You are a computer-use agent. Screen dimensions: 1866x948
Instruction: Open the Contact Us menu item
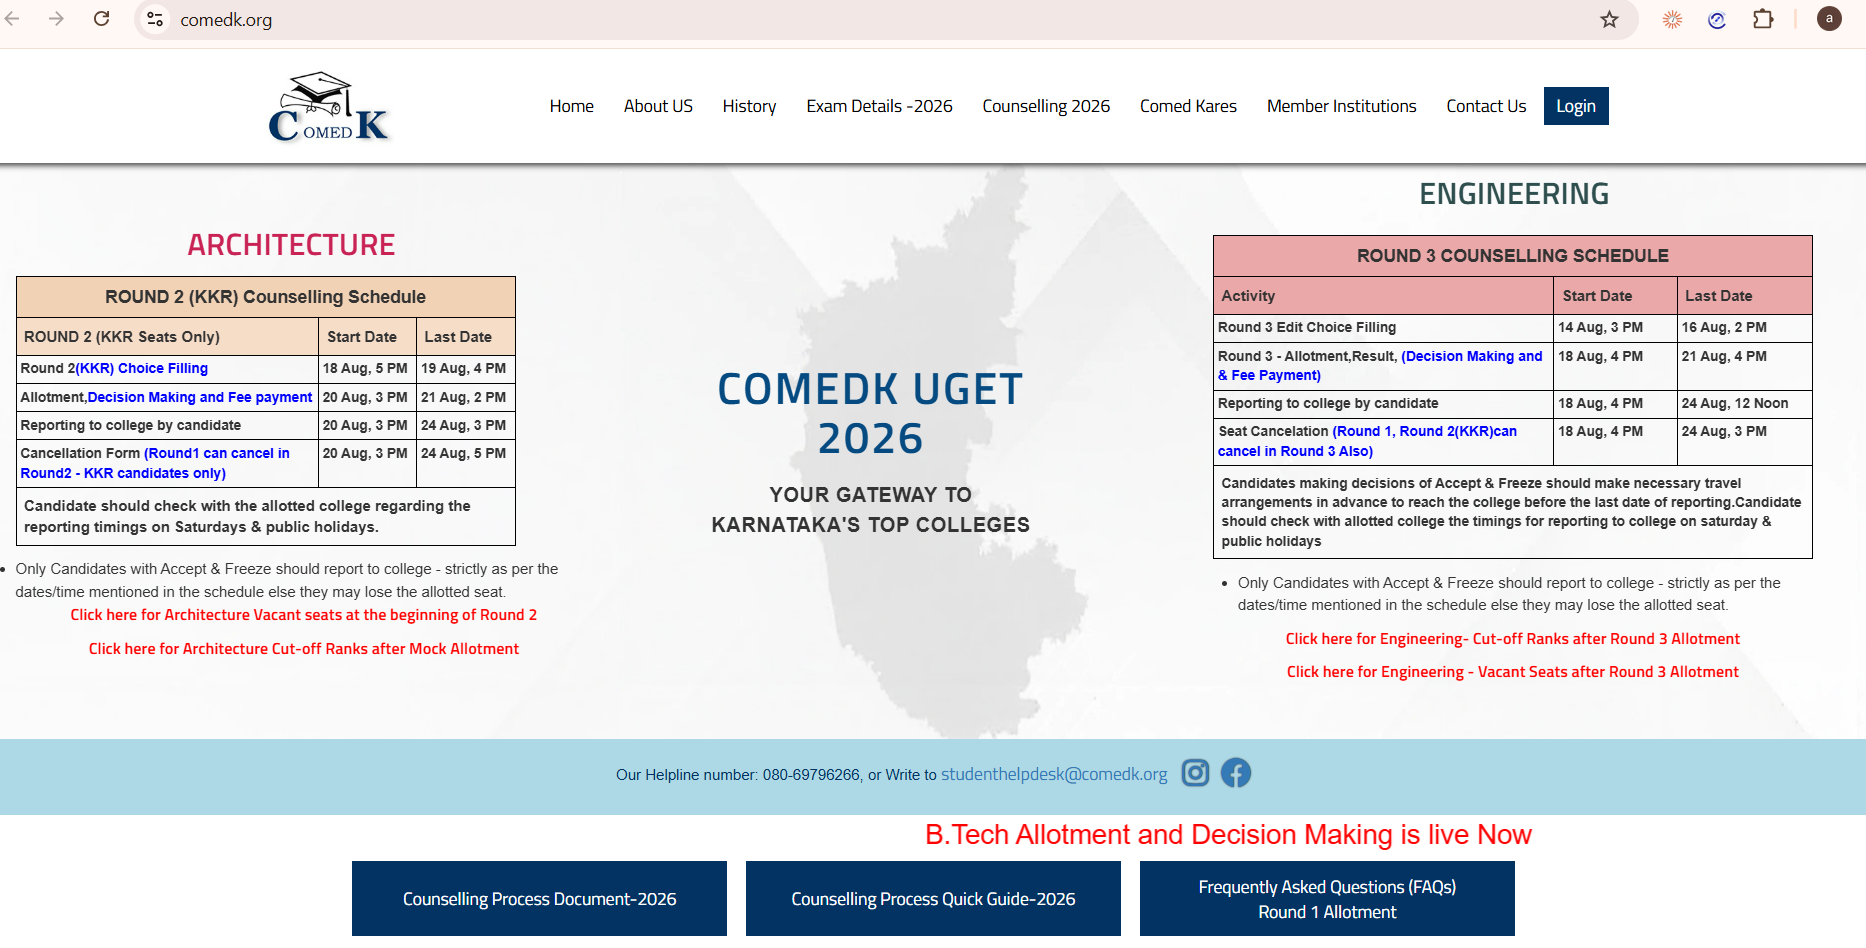[1486, 106]
